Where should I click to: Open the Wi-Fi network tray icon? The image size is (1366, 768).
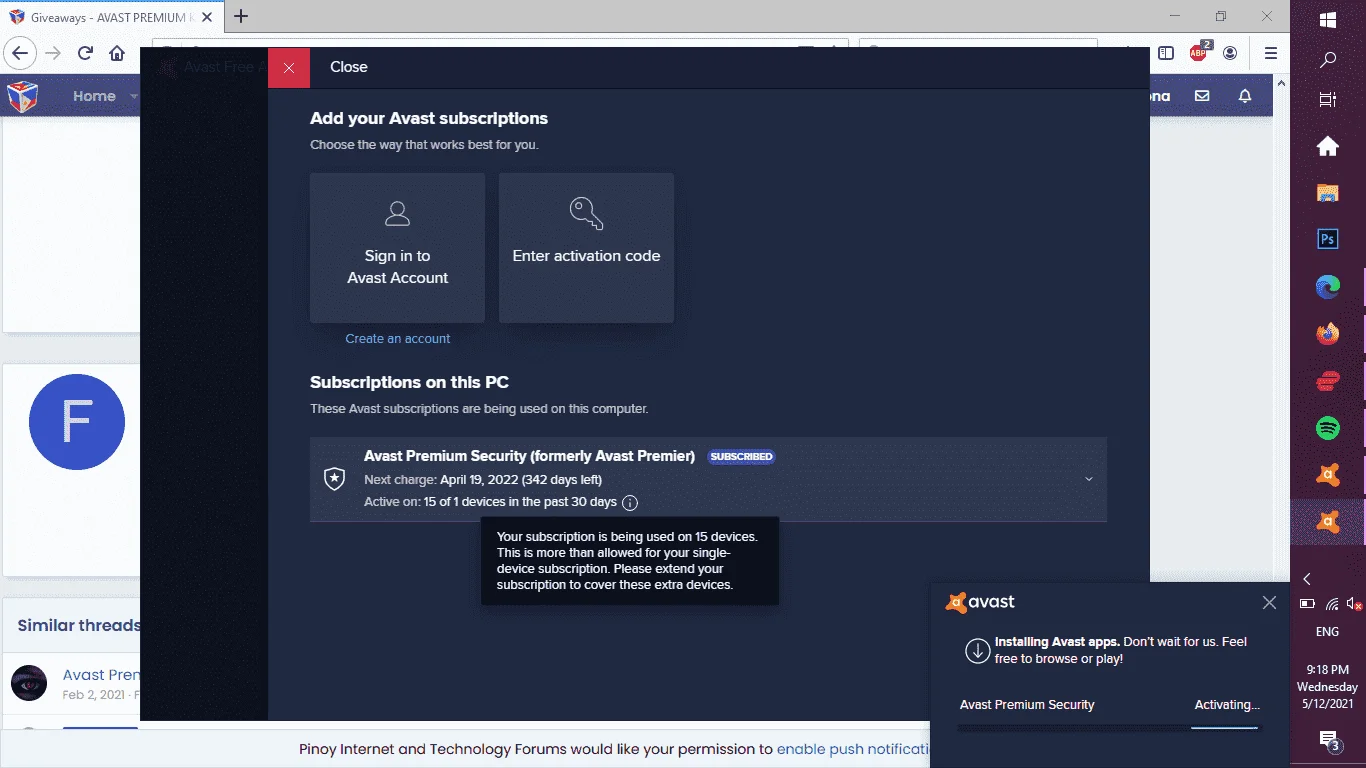pos(1332,604)
